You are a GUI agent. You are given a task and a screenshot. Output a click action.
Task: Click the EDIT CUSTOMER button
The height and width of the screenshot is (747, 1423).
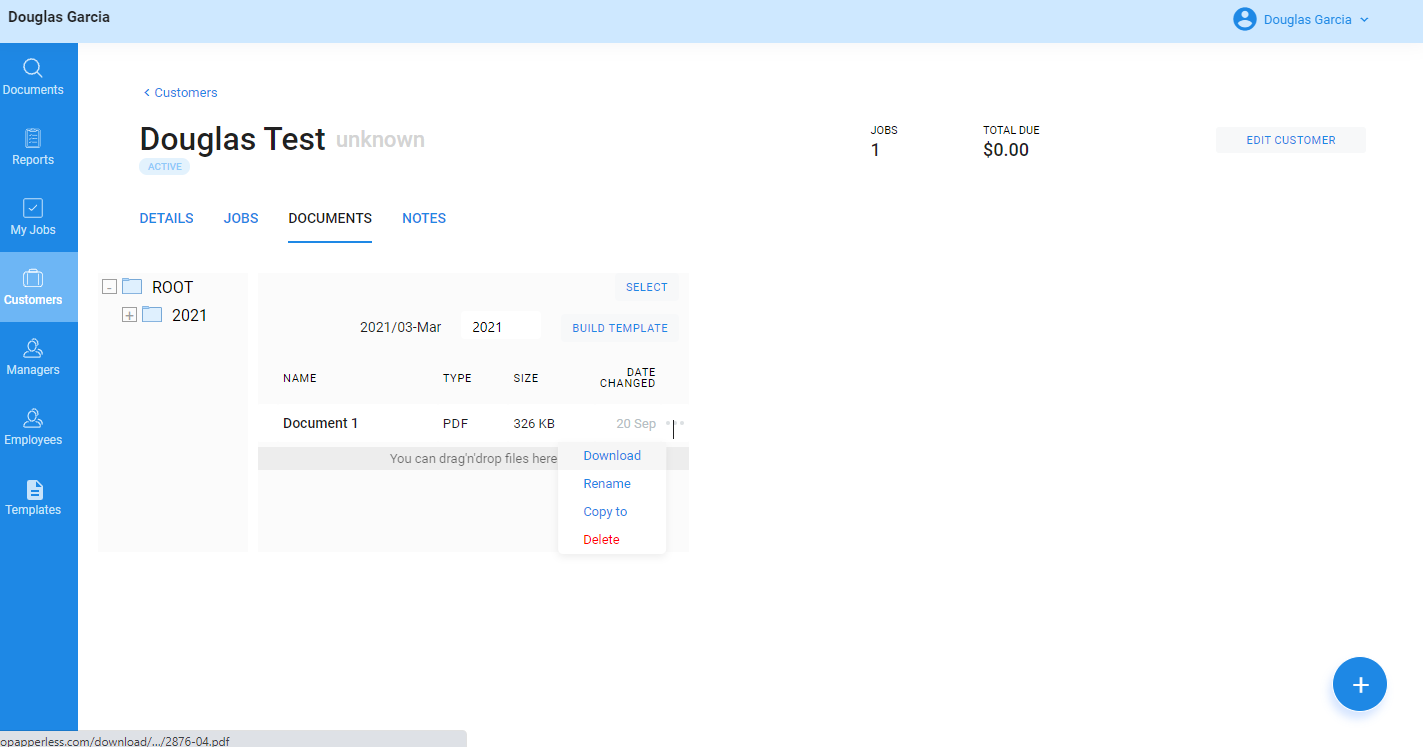[1290, 139]
